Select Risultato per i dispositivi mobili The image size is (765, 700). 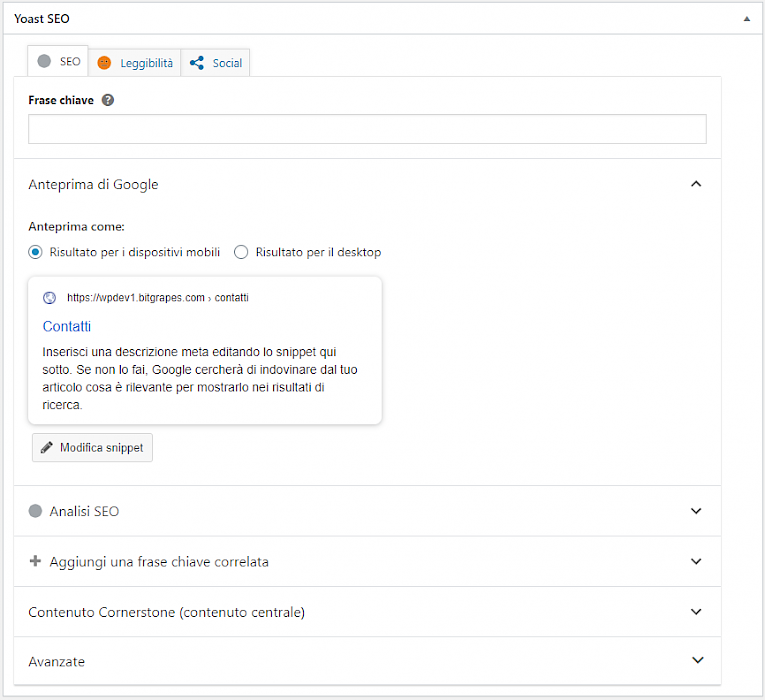(x=36, y=252)
